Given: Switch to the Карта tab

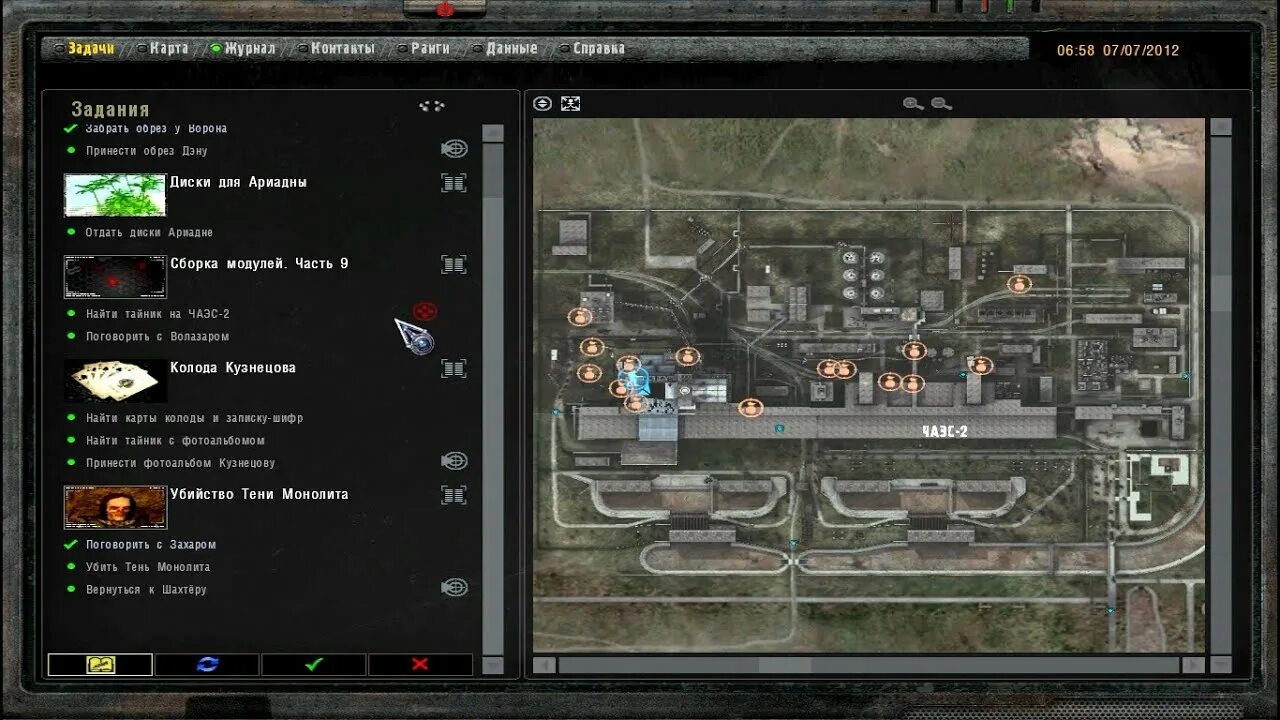Looking at the screenshot, I should (169, 48).
